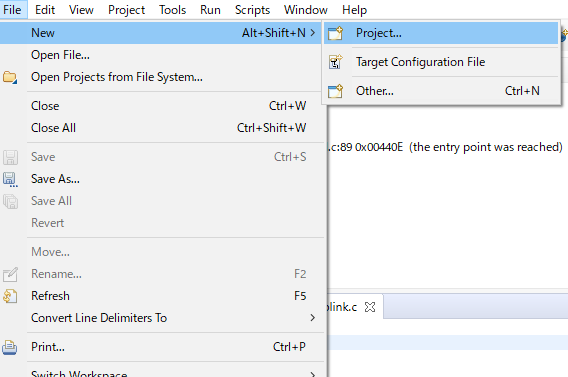Click the Ctrl+N shortcut text

pyautogui.click(x=522, y=91)
